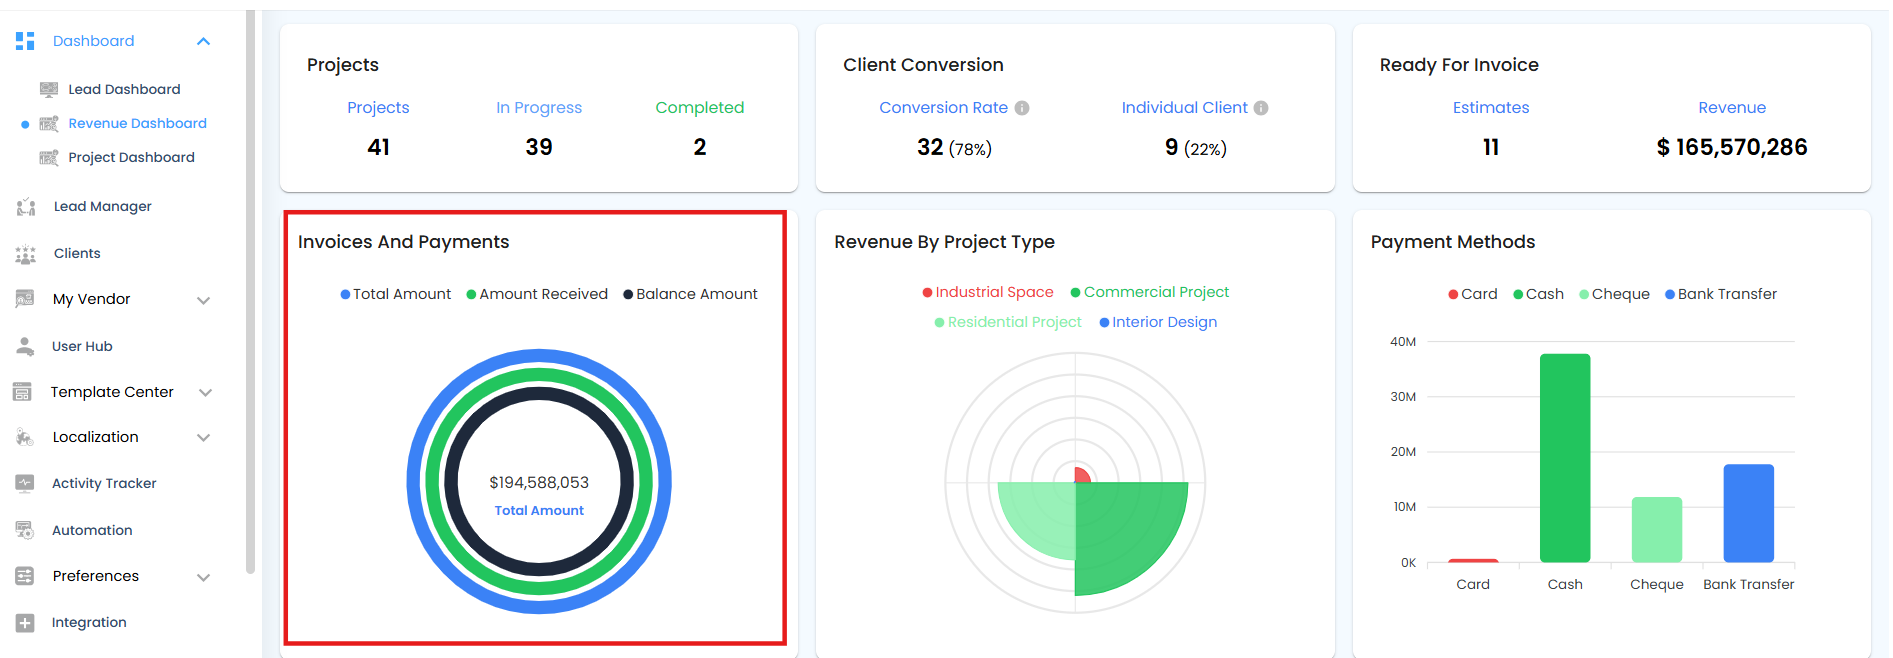Click the blue Bank Transfer bar
1893x658 pixels.
(1749, 513)
